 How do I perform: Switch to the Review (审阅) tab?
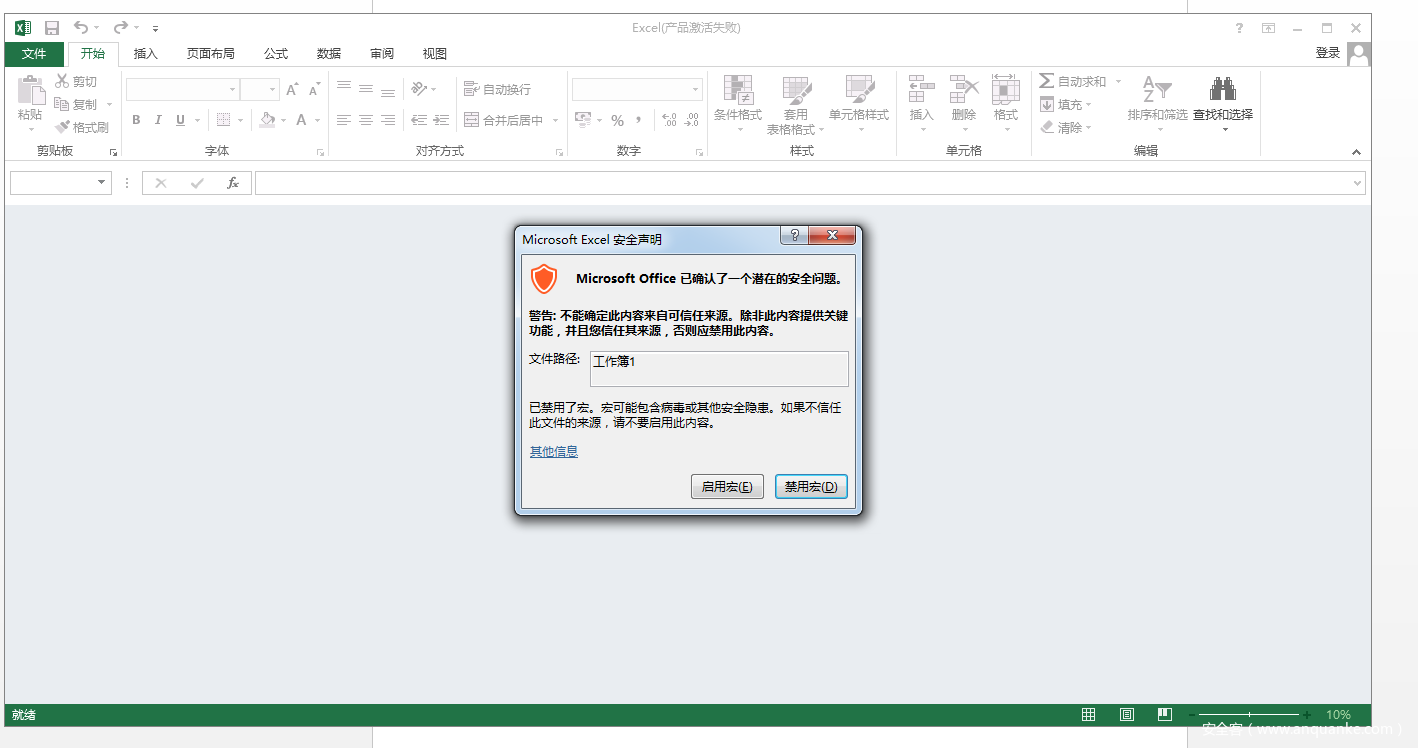click(381, 54)
